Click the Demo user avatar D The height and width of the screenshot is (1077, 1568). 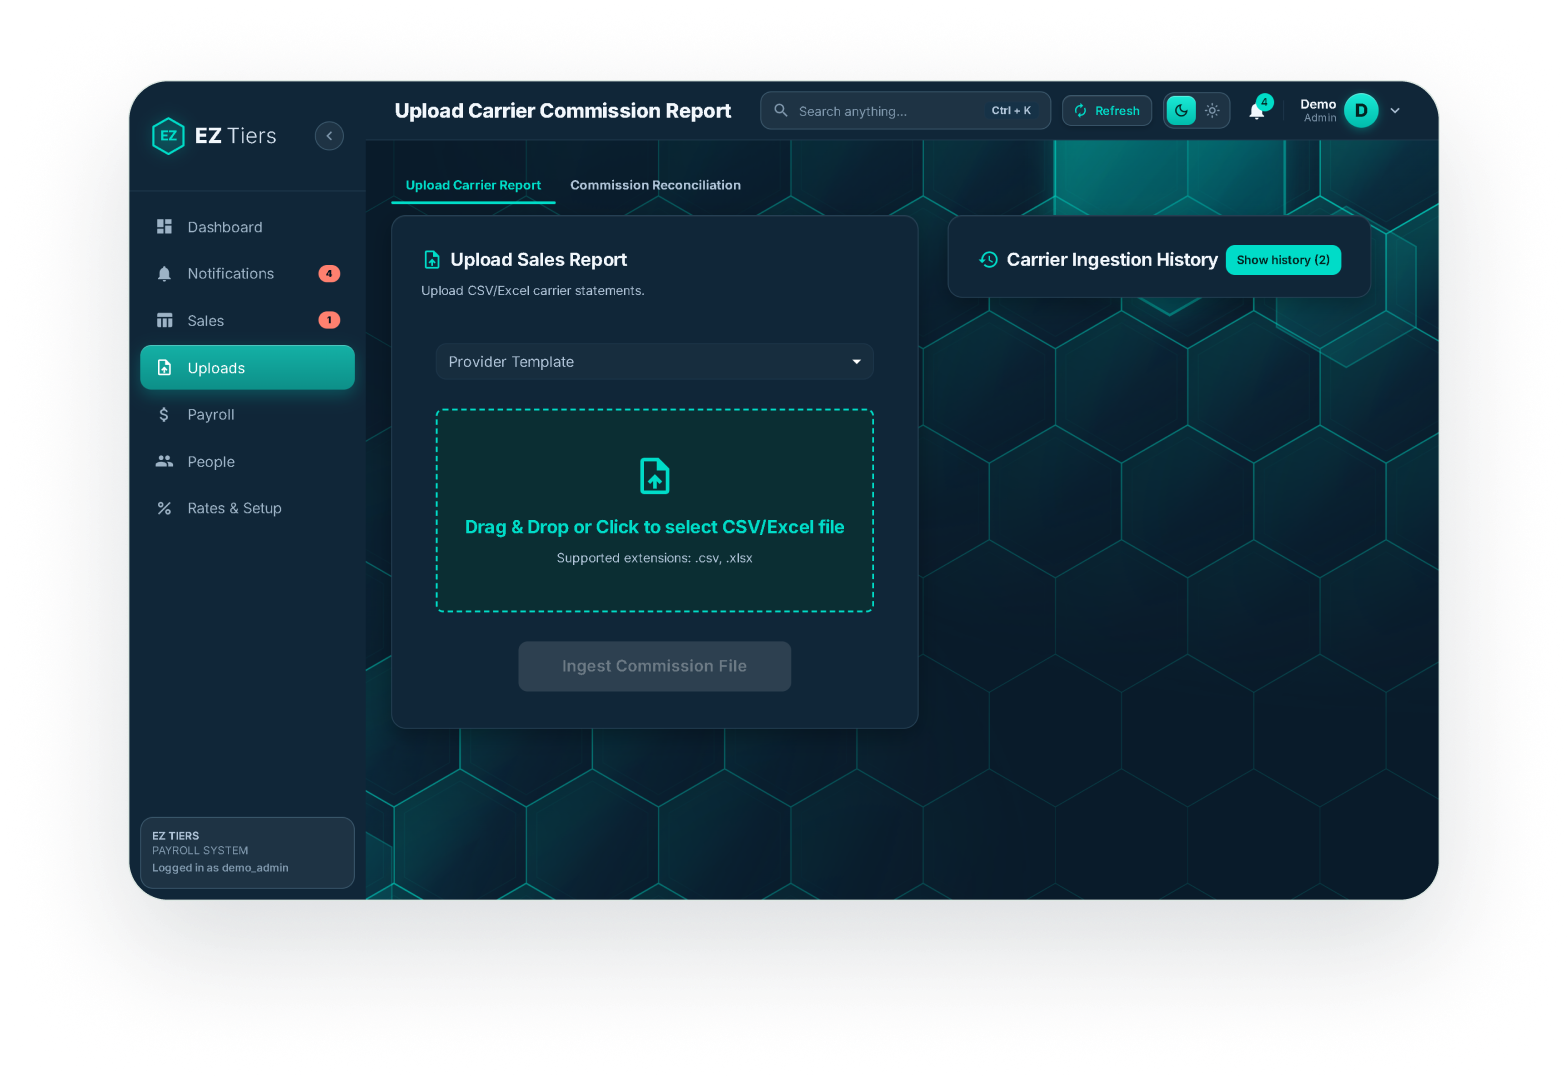(1361, 111)
